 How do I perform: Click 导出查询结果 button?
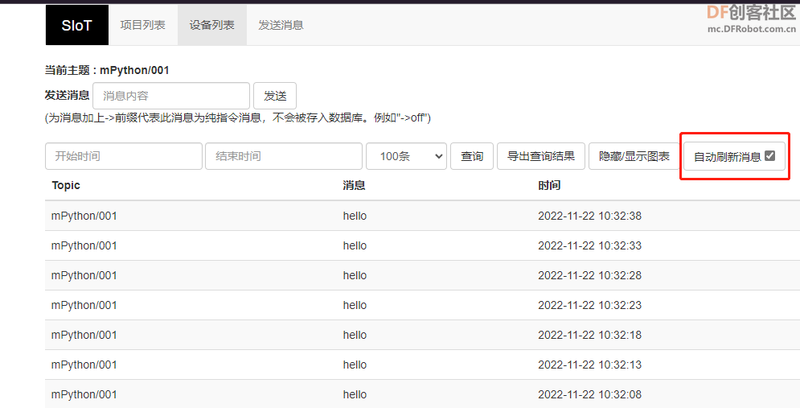tap(541, 156)
